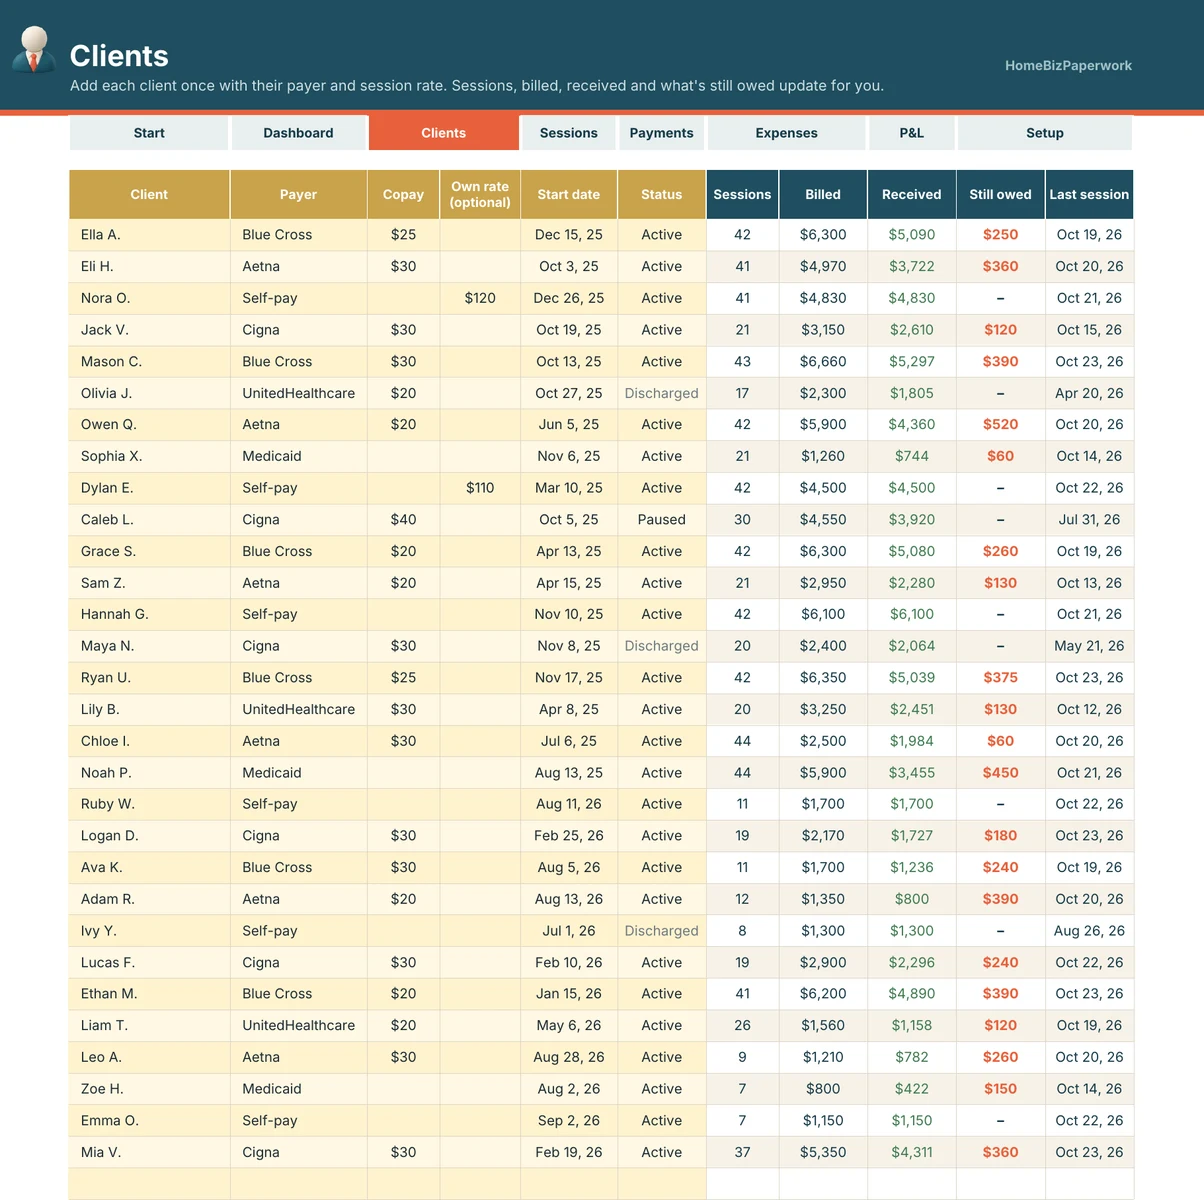Select Zoe H.'s billed amount $800
This screenshot has width=1204, height=1200.
pos(823,1089)
